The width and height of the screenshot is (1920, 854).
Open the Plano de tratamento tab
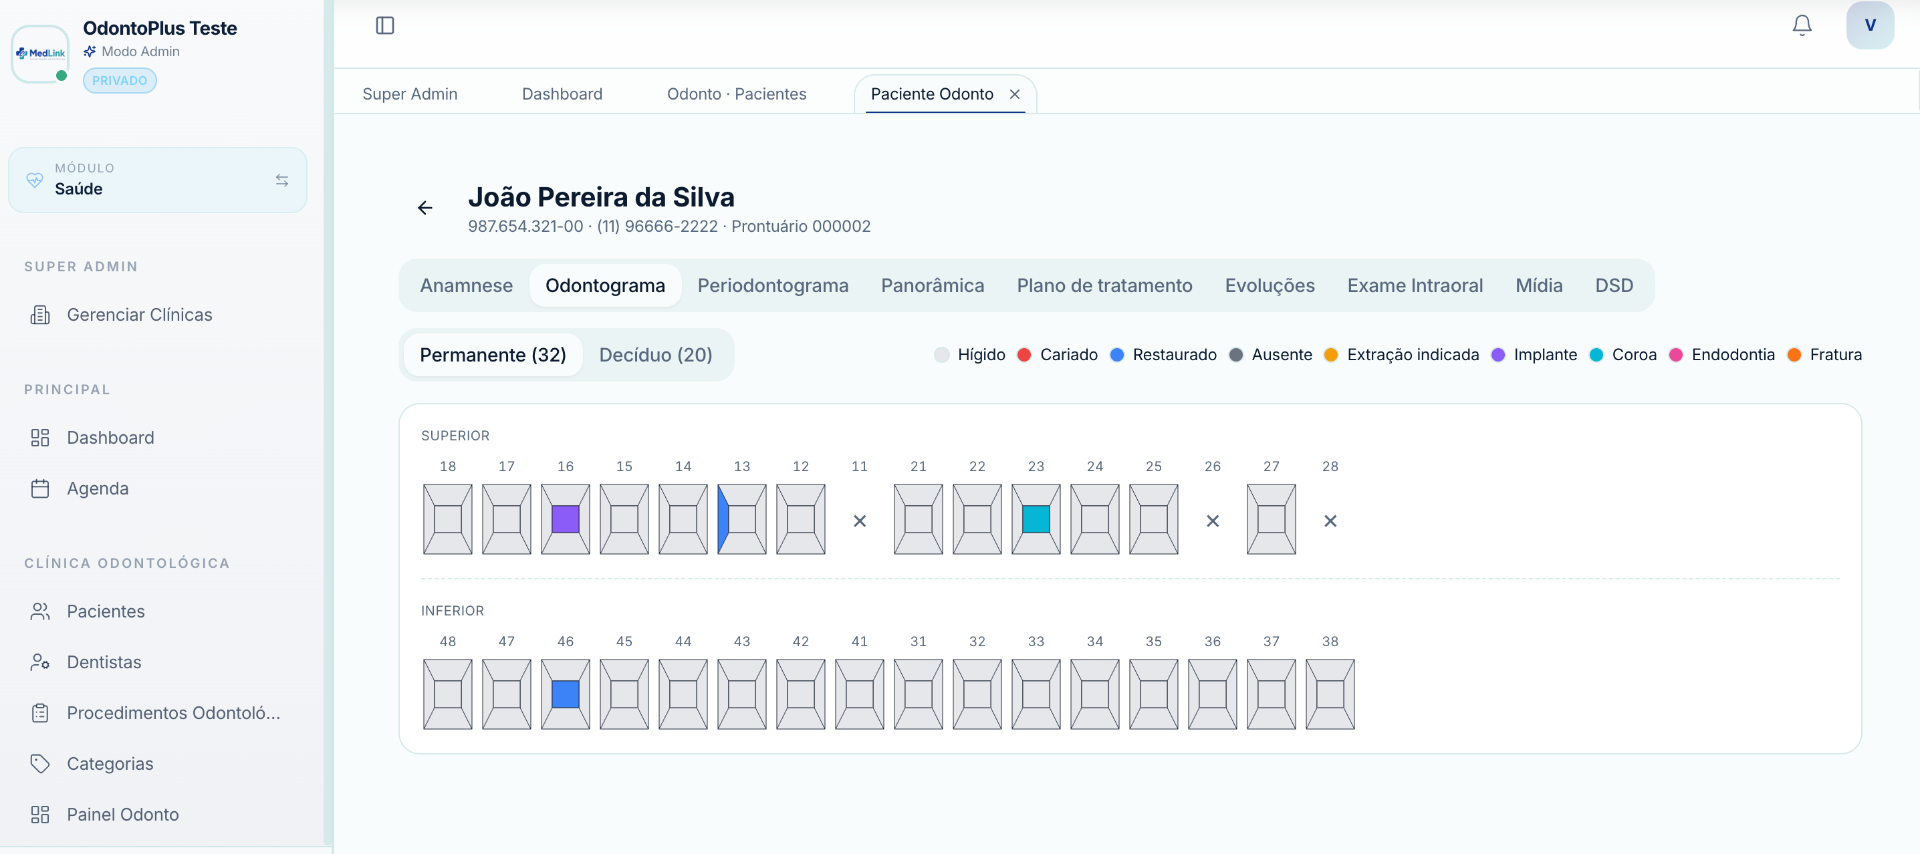(1105, 286)
